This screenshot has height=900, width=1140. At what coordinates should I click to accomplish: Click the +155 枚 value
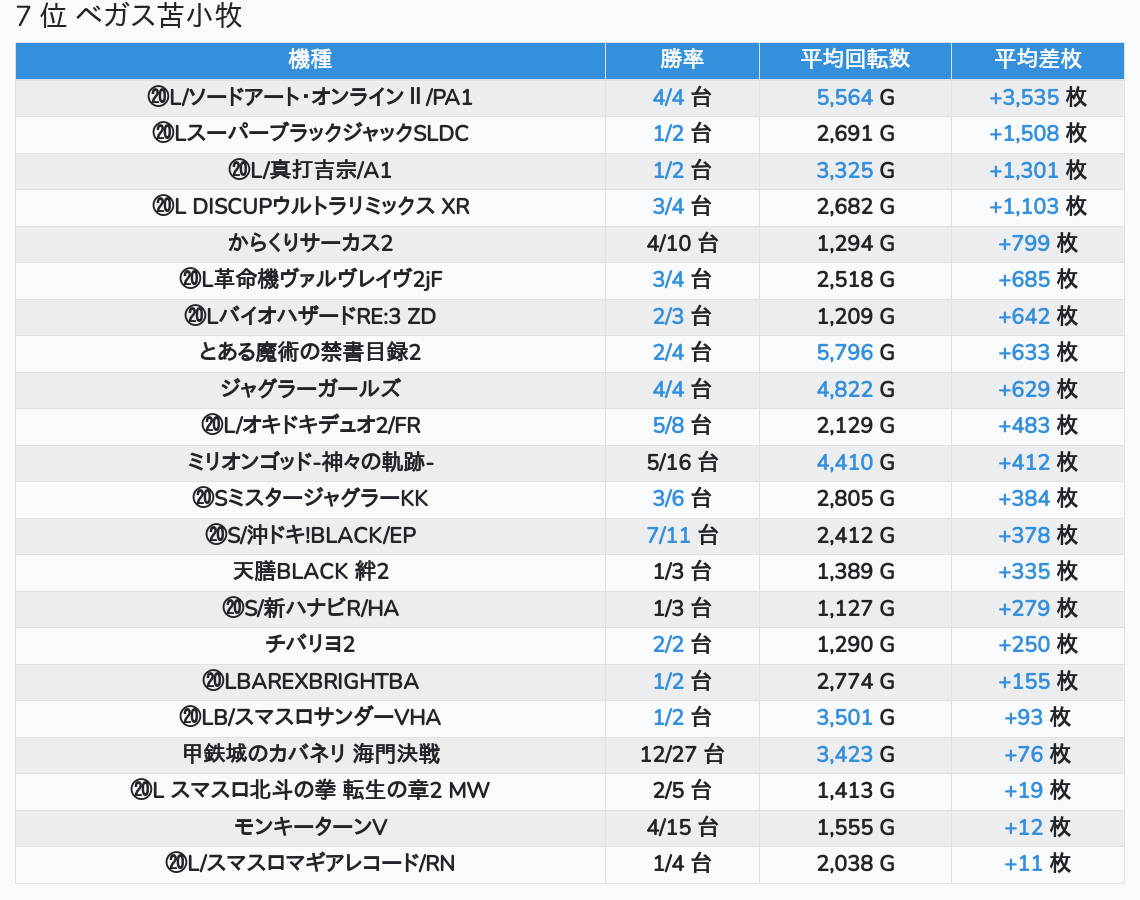pyautogui.click(x=1037, y=682)
